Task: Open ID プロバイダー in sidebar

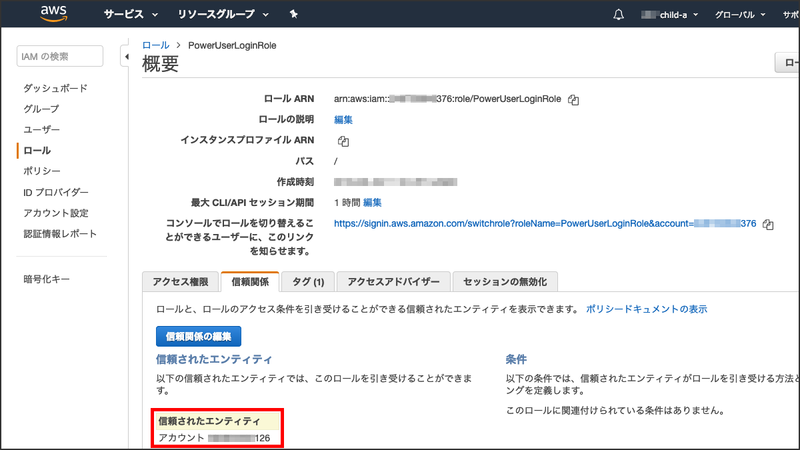Action: point(56,192)
